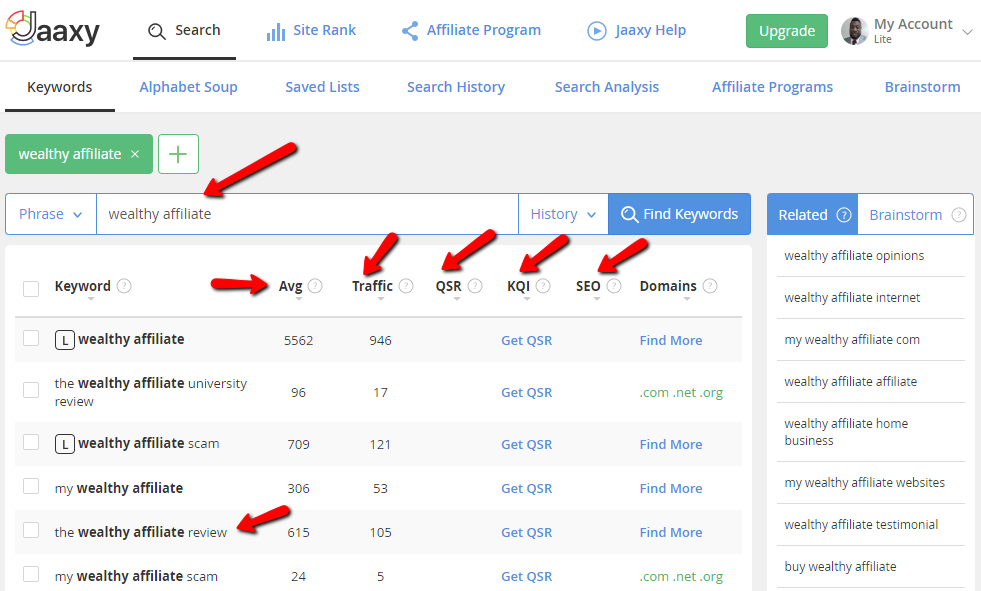Select related term wealthy affiliate opinions

tap(854, 255)
